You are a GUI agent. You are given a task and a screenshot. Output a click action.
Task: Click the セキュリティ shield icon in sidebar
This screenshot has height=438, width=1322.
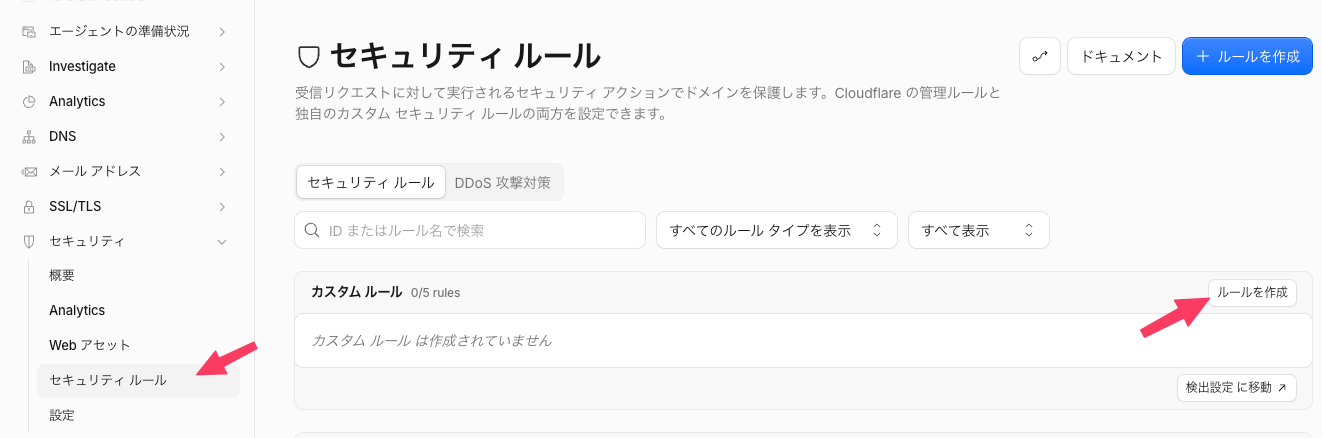[x=29, y=241]
